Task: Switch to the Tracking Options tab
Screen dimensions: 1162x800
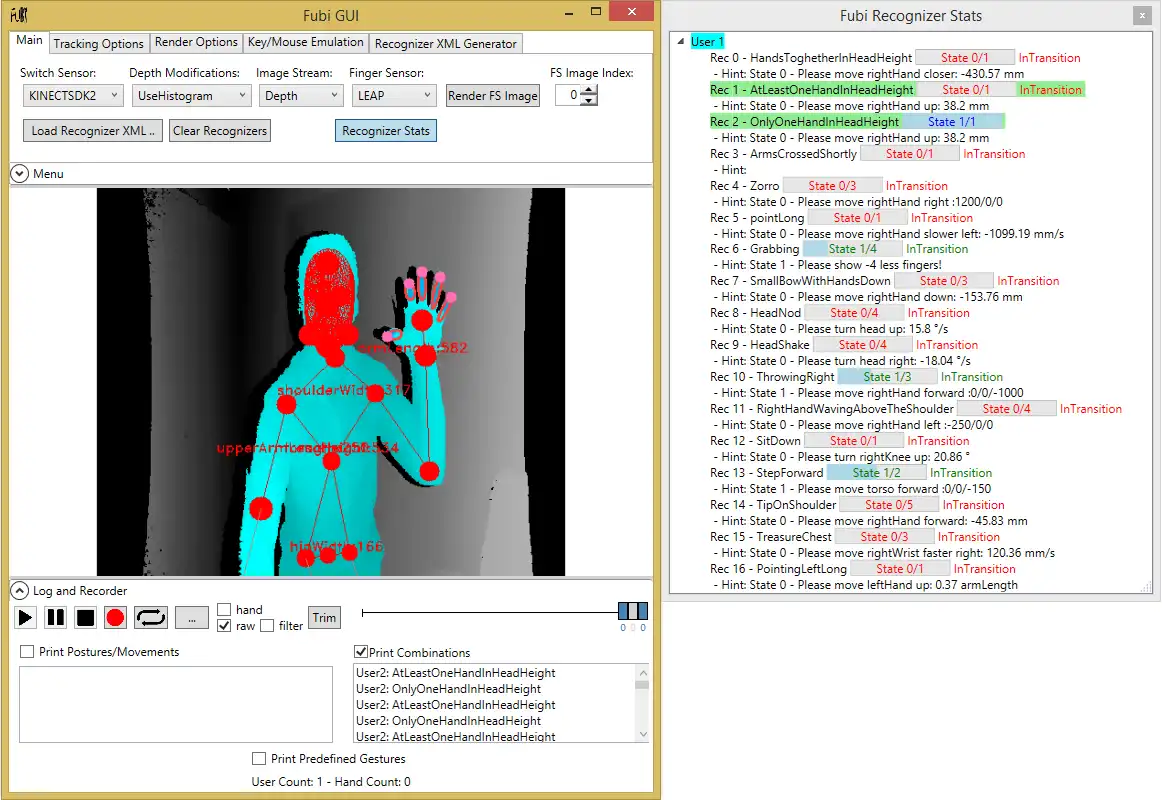Action: click(x=98, y=43)
